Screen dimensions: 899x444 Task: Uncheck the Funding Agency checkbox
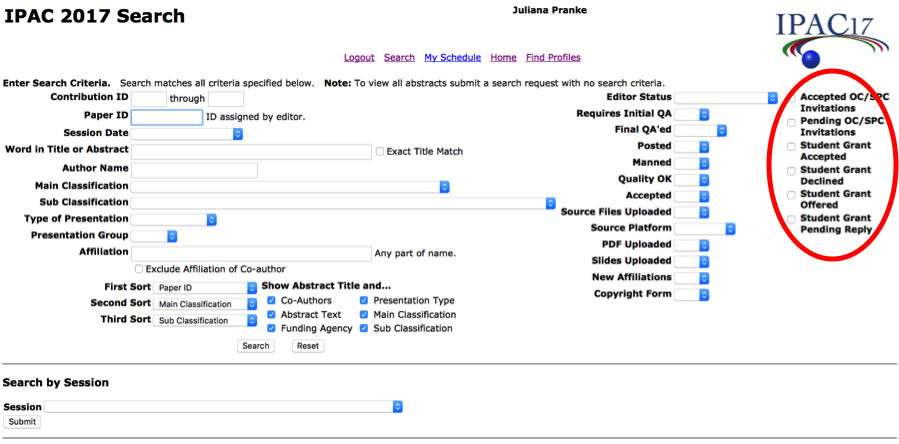272,328
